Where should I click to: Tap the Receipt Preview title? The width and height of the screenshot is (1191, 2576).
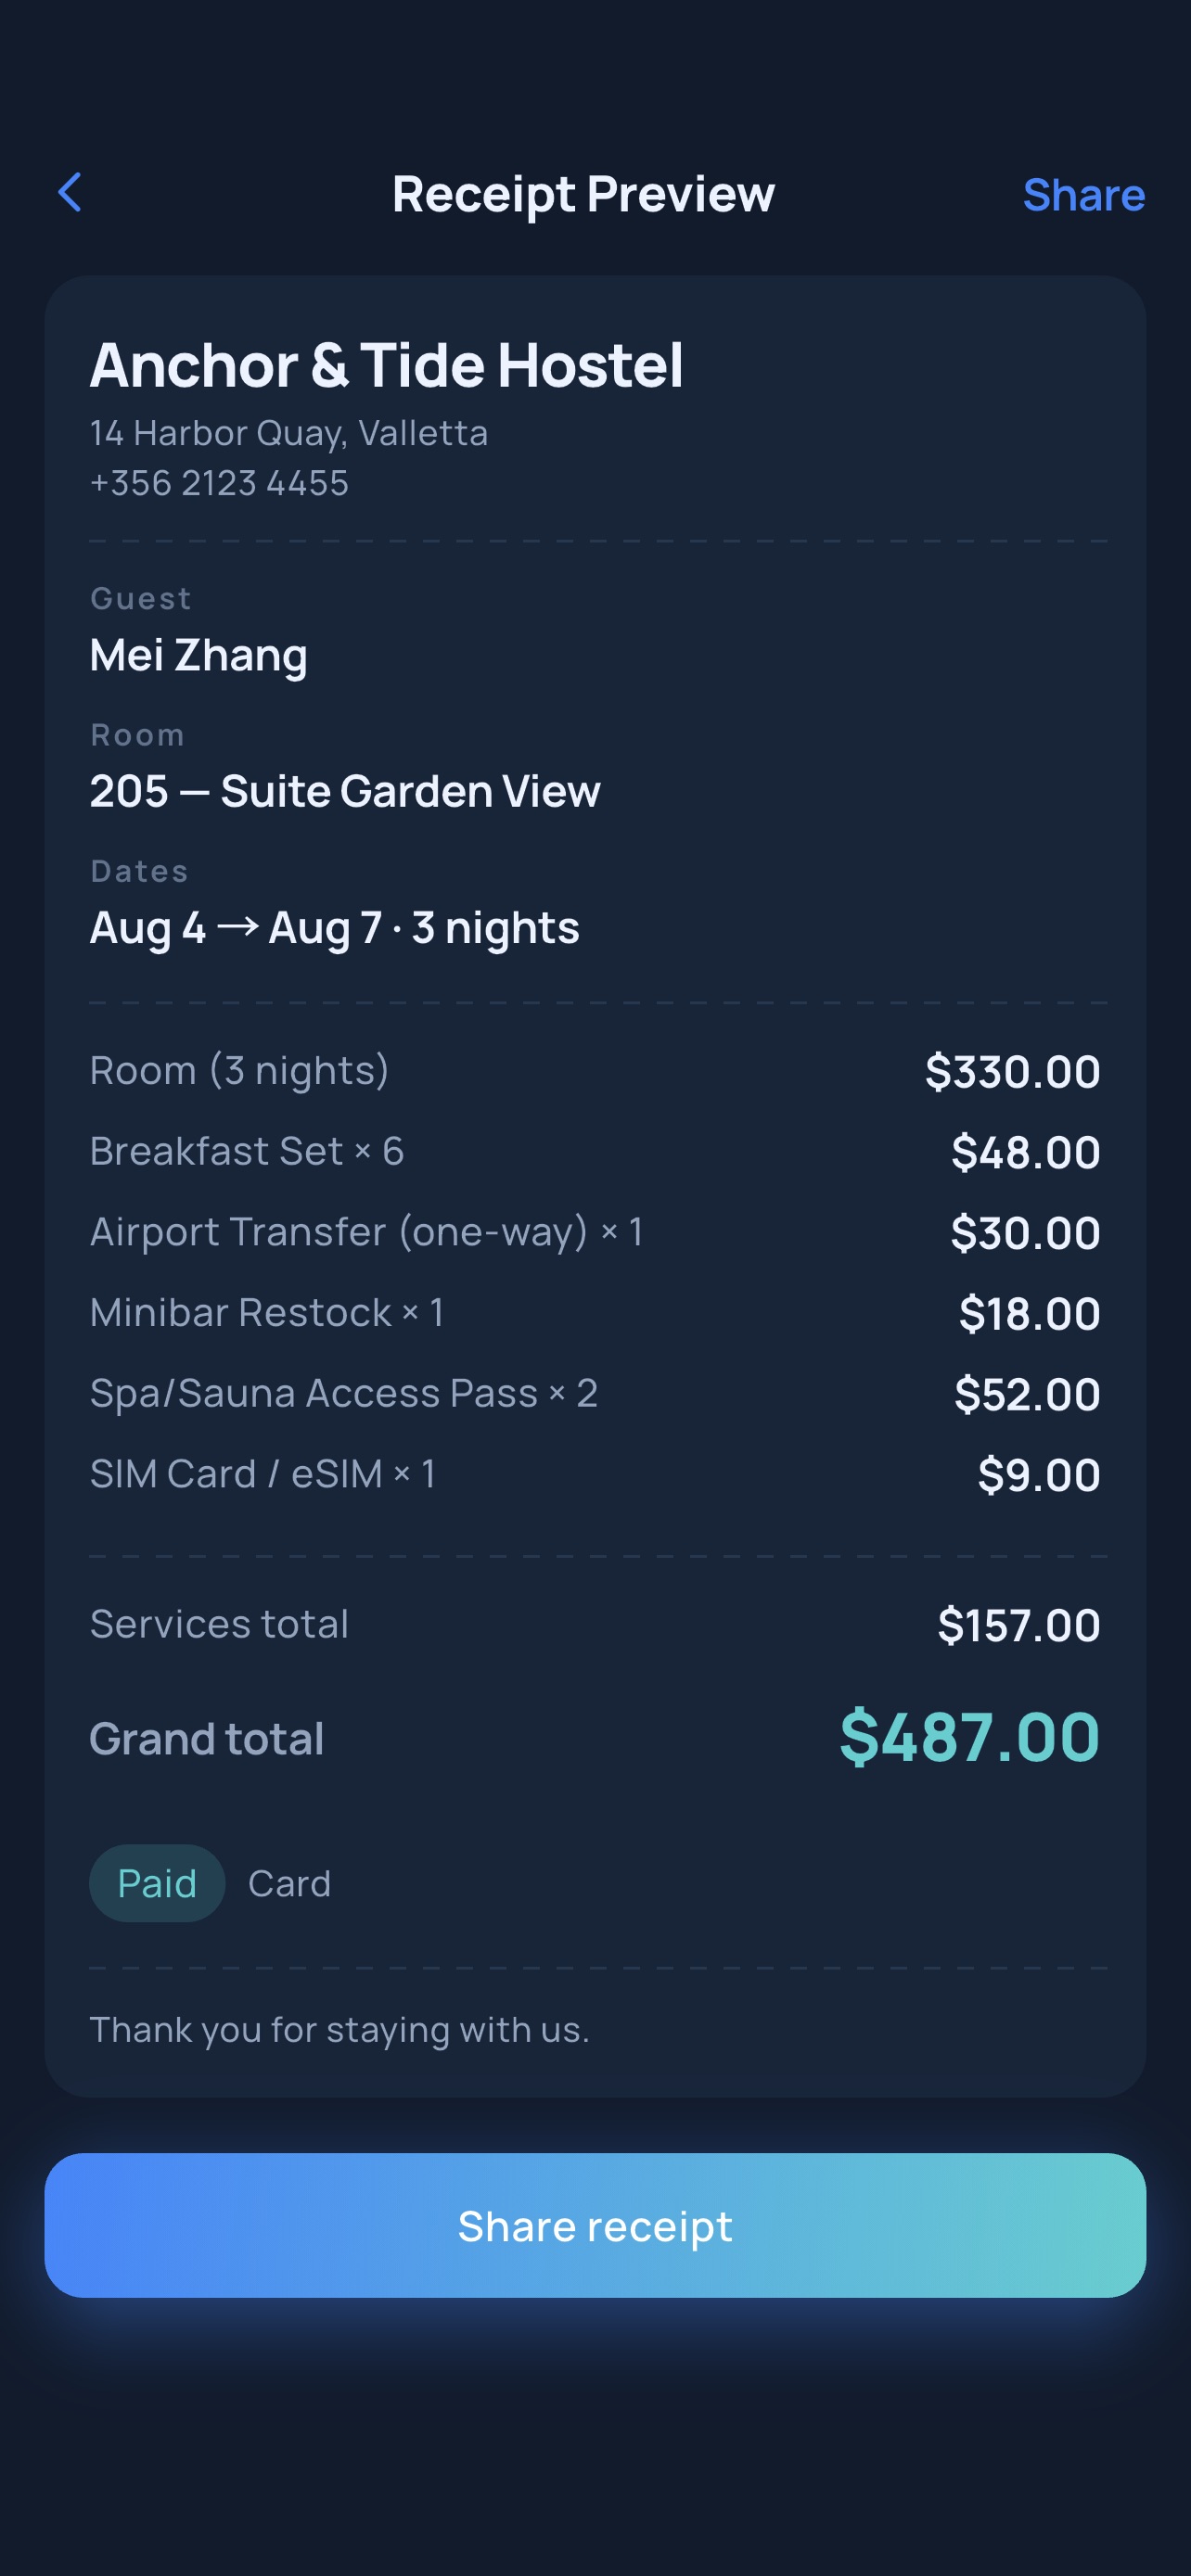[583, 194]
